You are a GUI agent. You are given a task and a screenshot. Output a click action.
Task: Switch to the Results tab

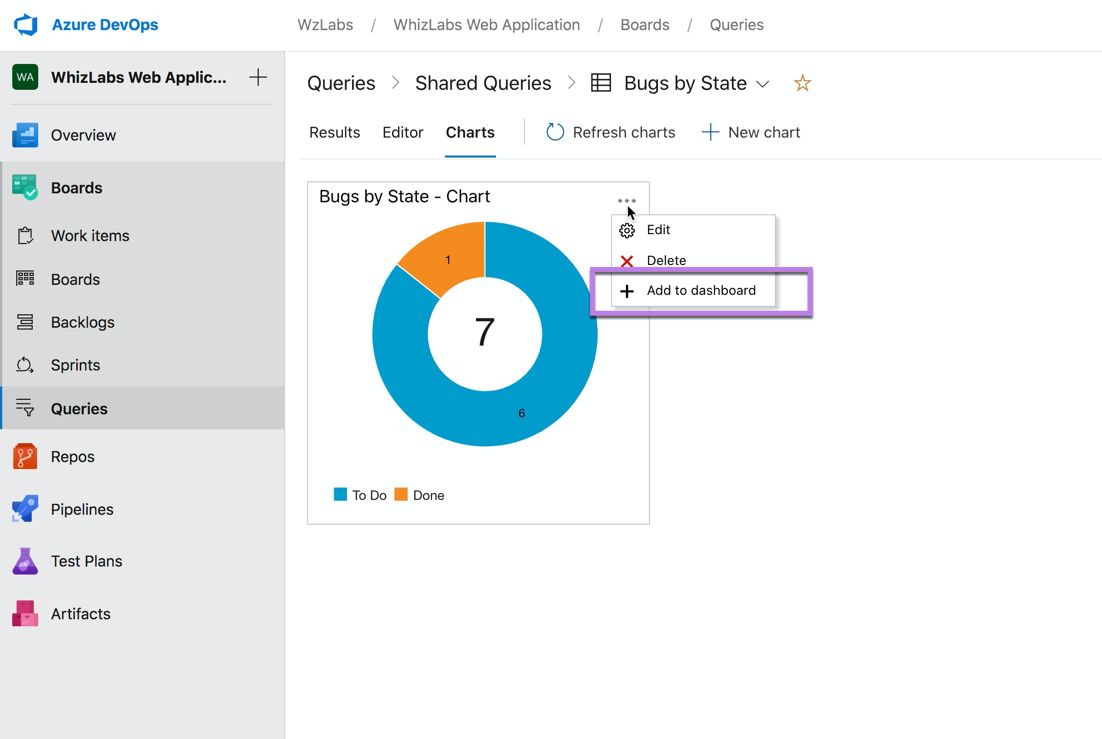tap(335, 132)
